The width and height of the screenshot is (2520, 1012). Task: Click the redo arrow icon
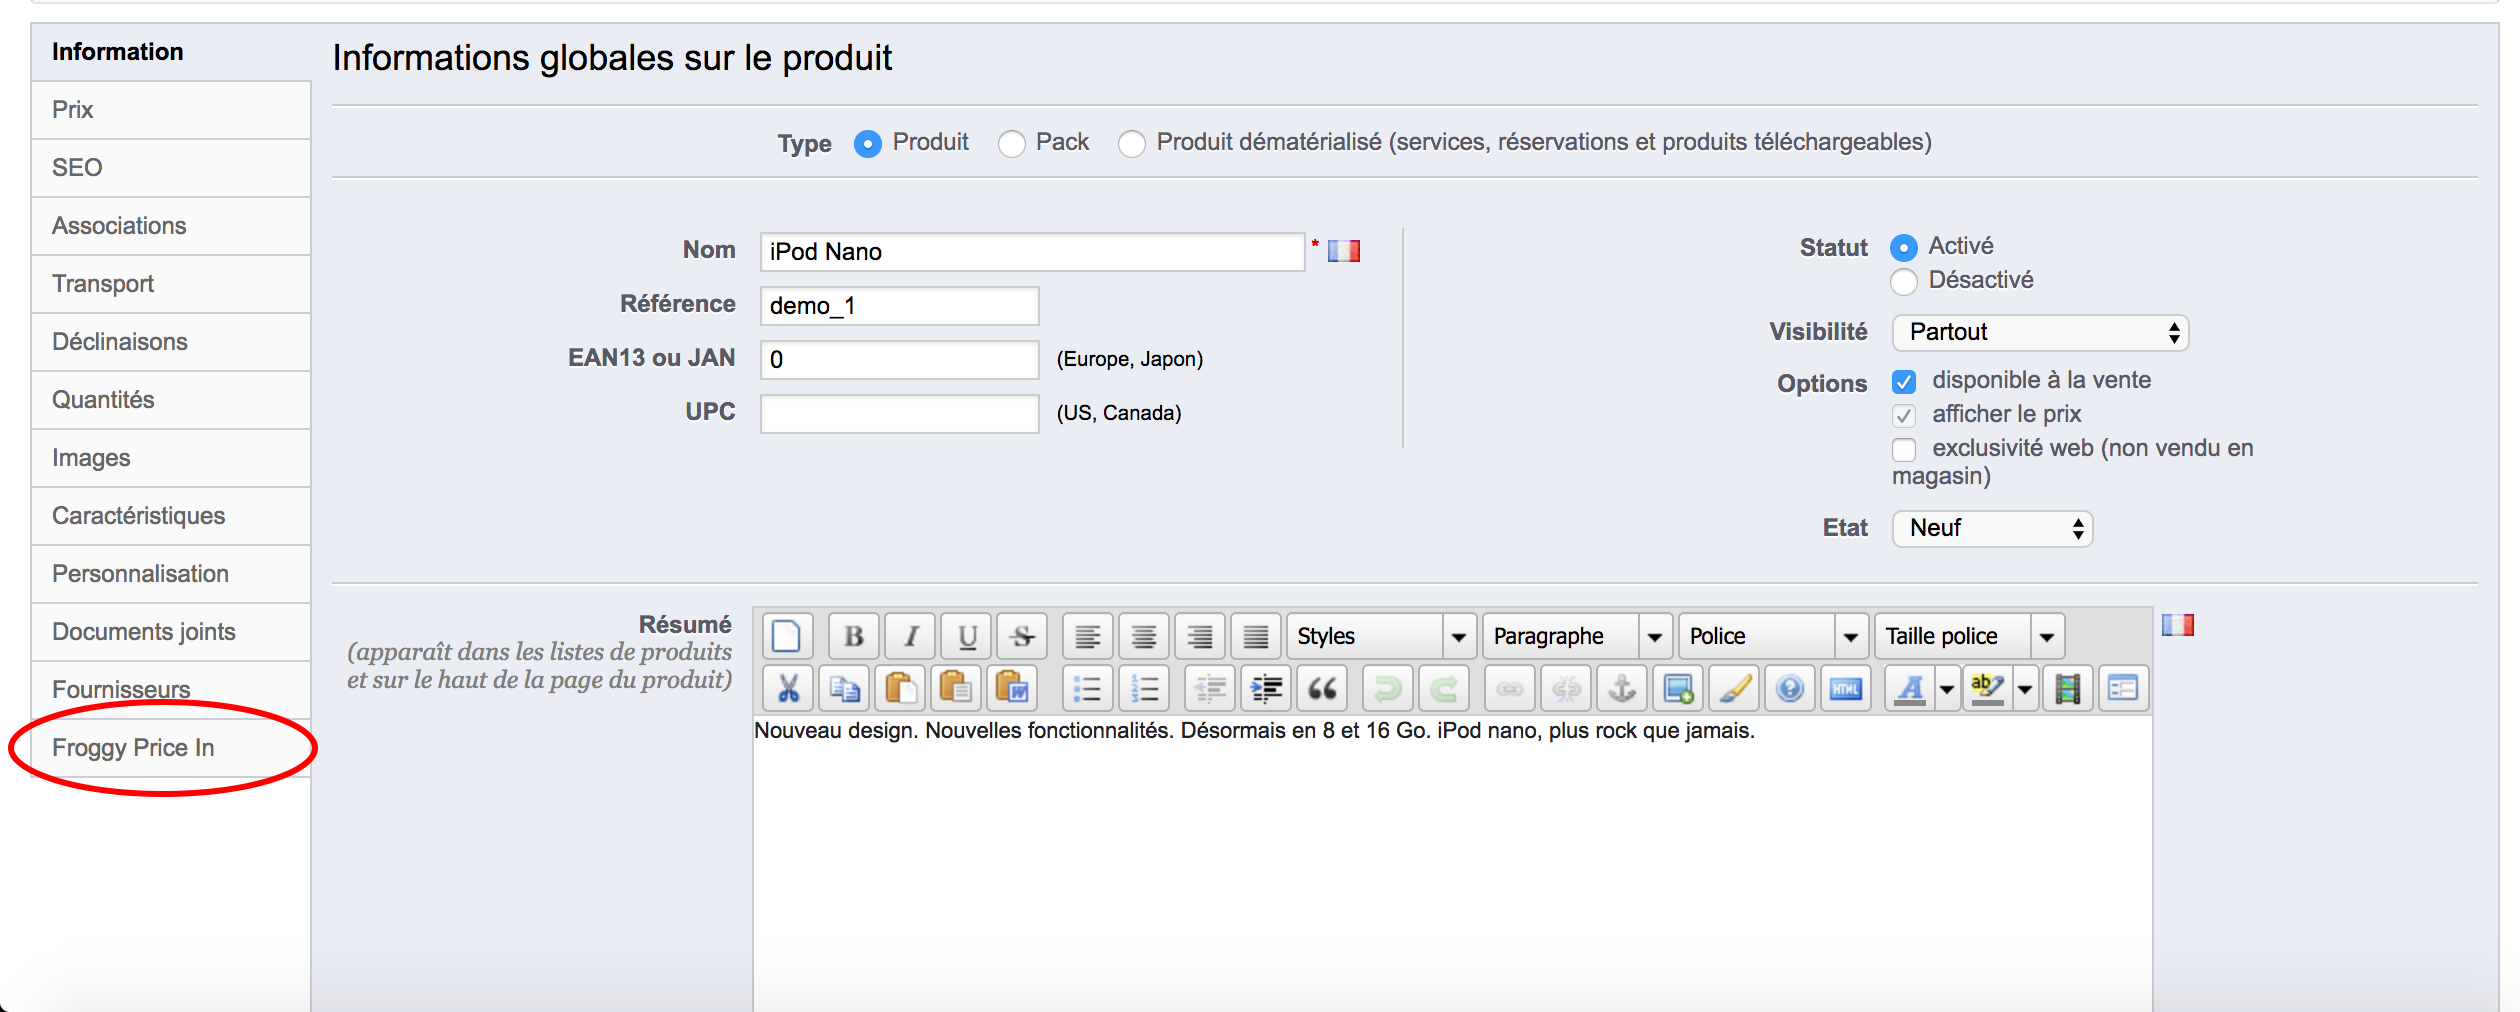point(1444,688)
